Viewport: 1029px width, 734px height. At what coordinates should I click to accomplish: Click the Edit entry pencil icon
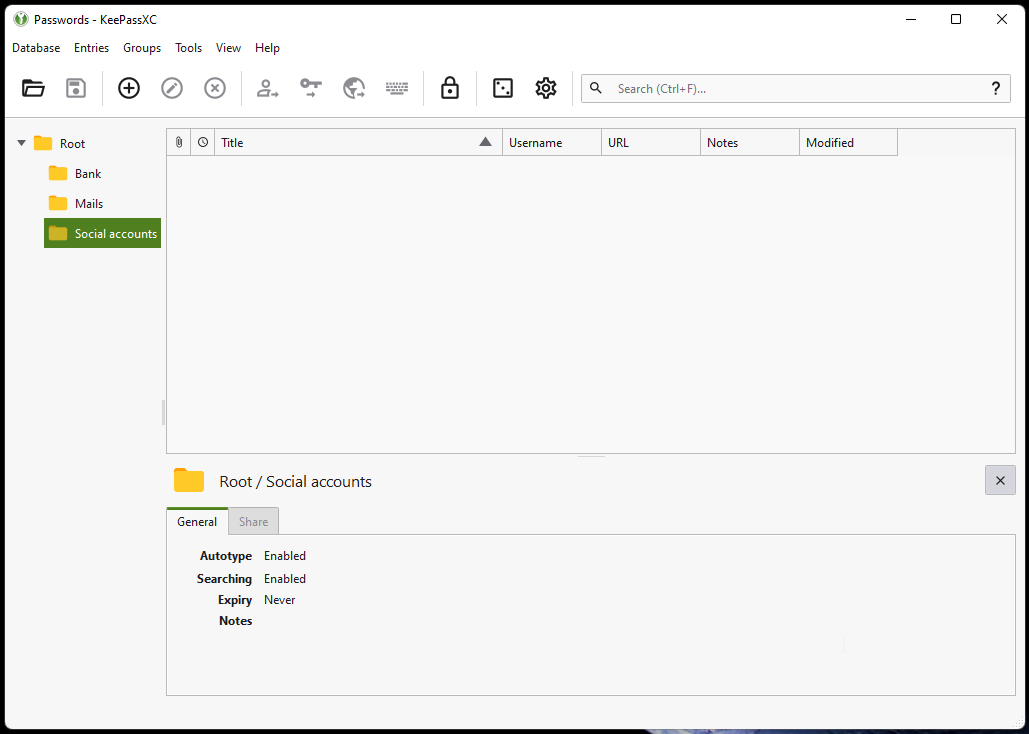172,88
